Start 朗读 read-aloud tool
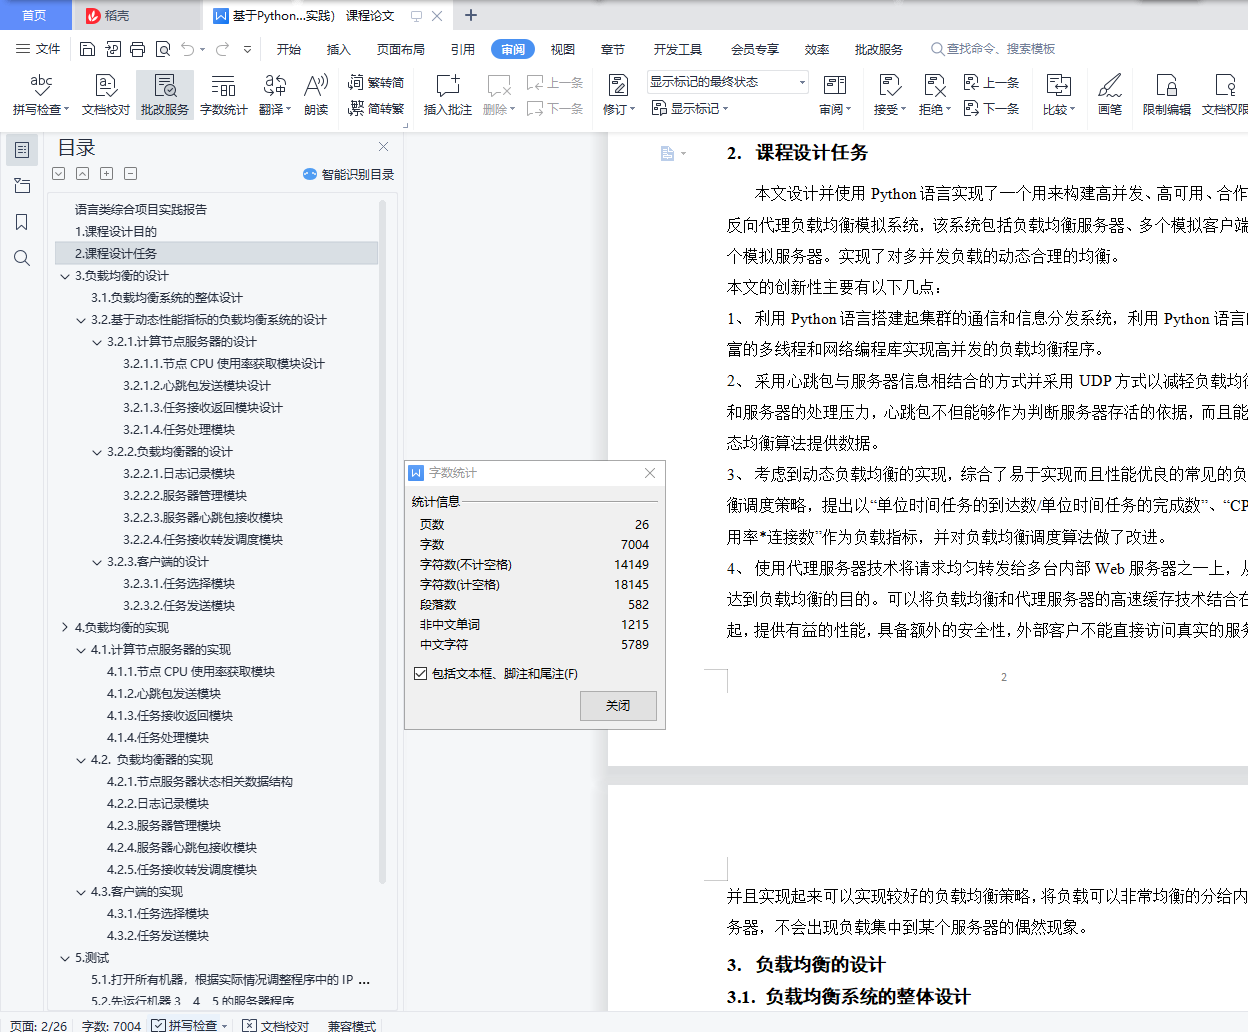The width and height of the screenshot is (1248, 1032). click(316, 95)
